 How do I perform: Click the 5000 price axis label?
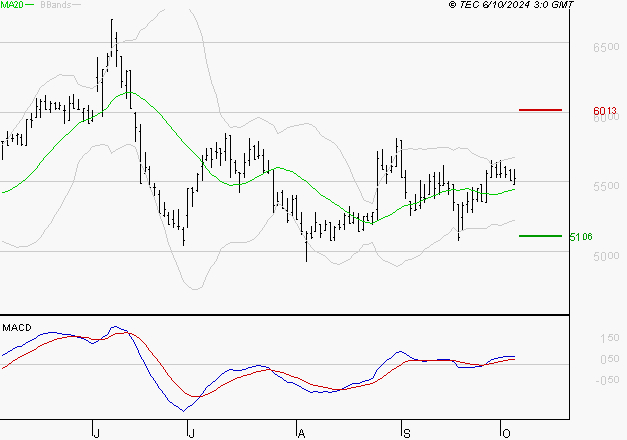coord(606,256)
